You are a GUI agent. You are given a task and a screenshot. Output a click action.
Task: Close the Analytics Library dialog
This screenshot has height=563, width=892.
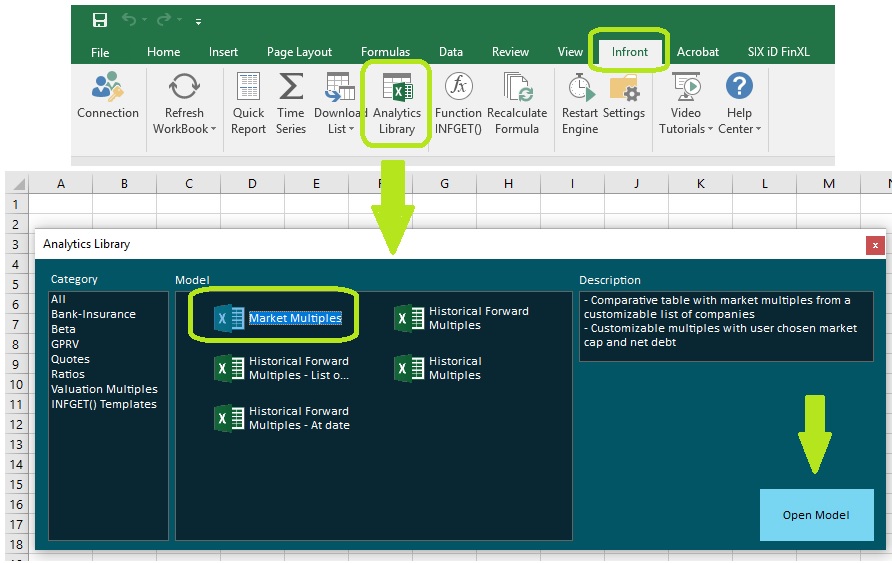pos(875,245)
